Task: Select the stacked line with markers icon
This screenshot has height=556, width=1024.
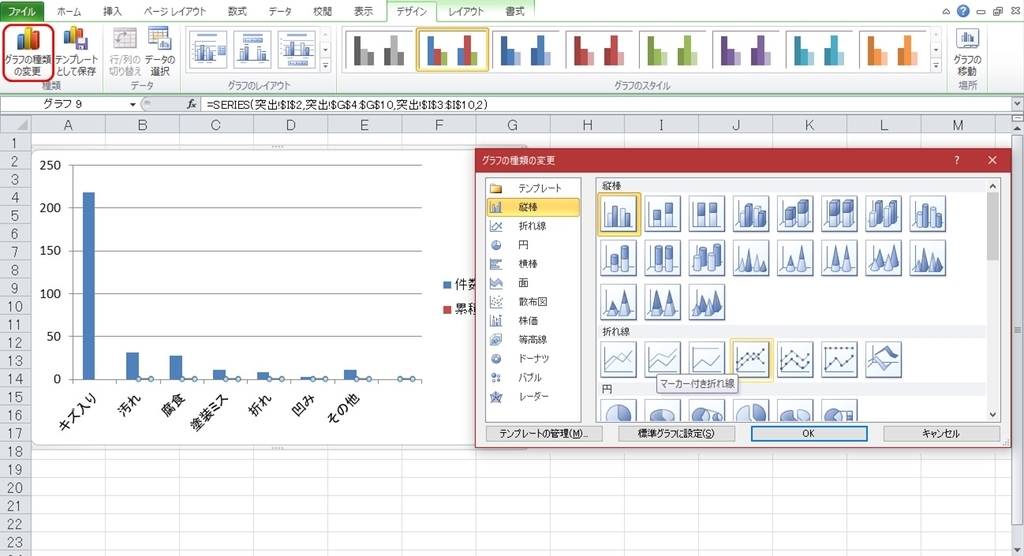Action: click(795, 359)
